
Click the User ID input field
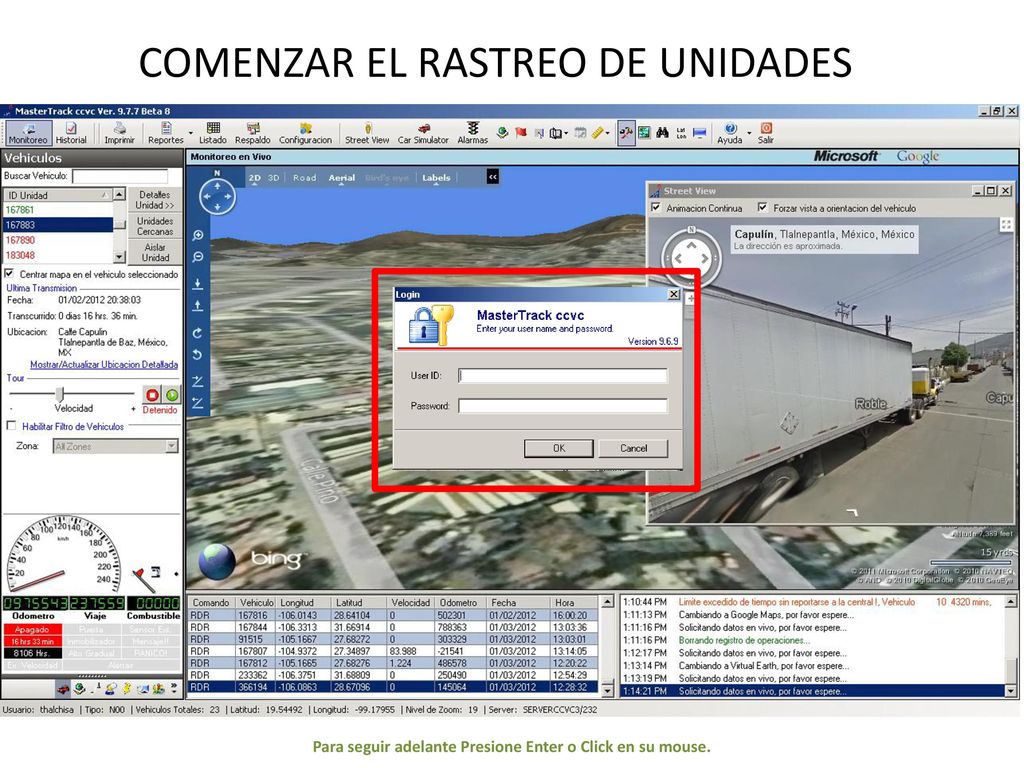(x=563, y=376)
